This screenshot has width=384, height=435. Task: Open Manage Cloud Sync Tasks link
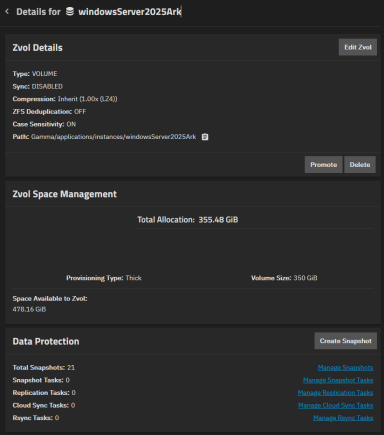[x=335, y=406]
